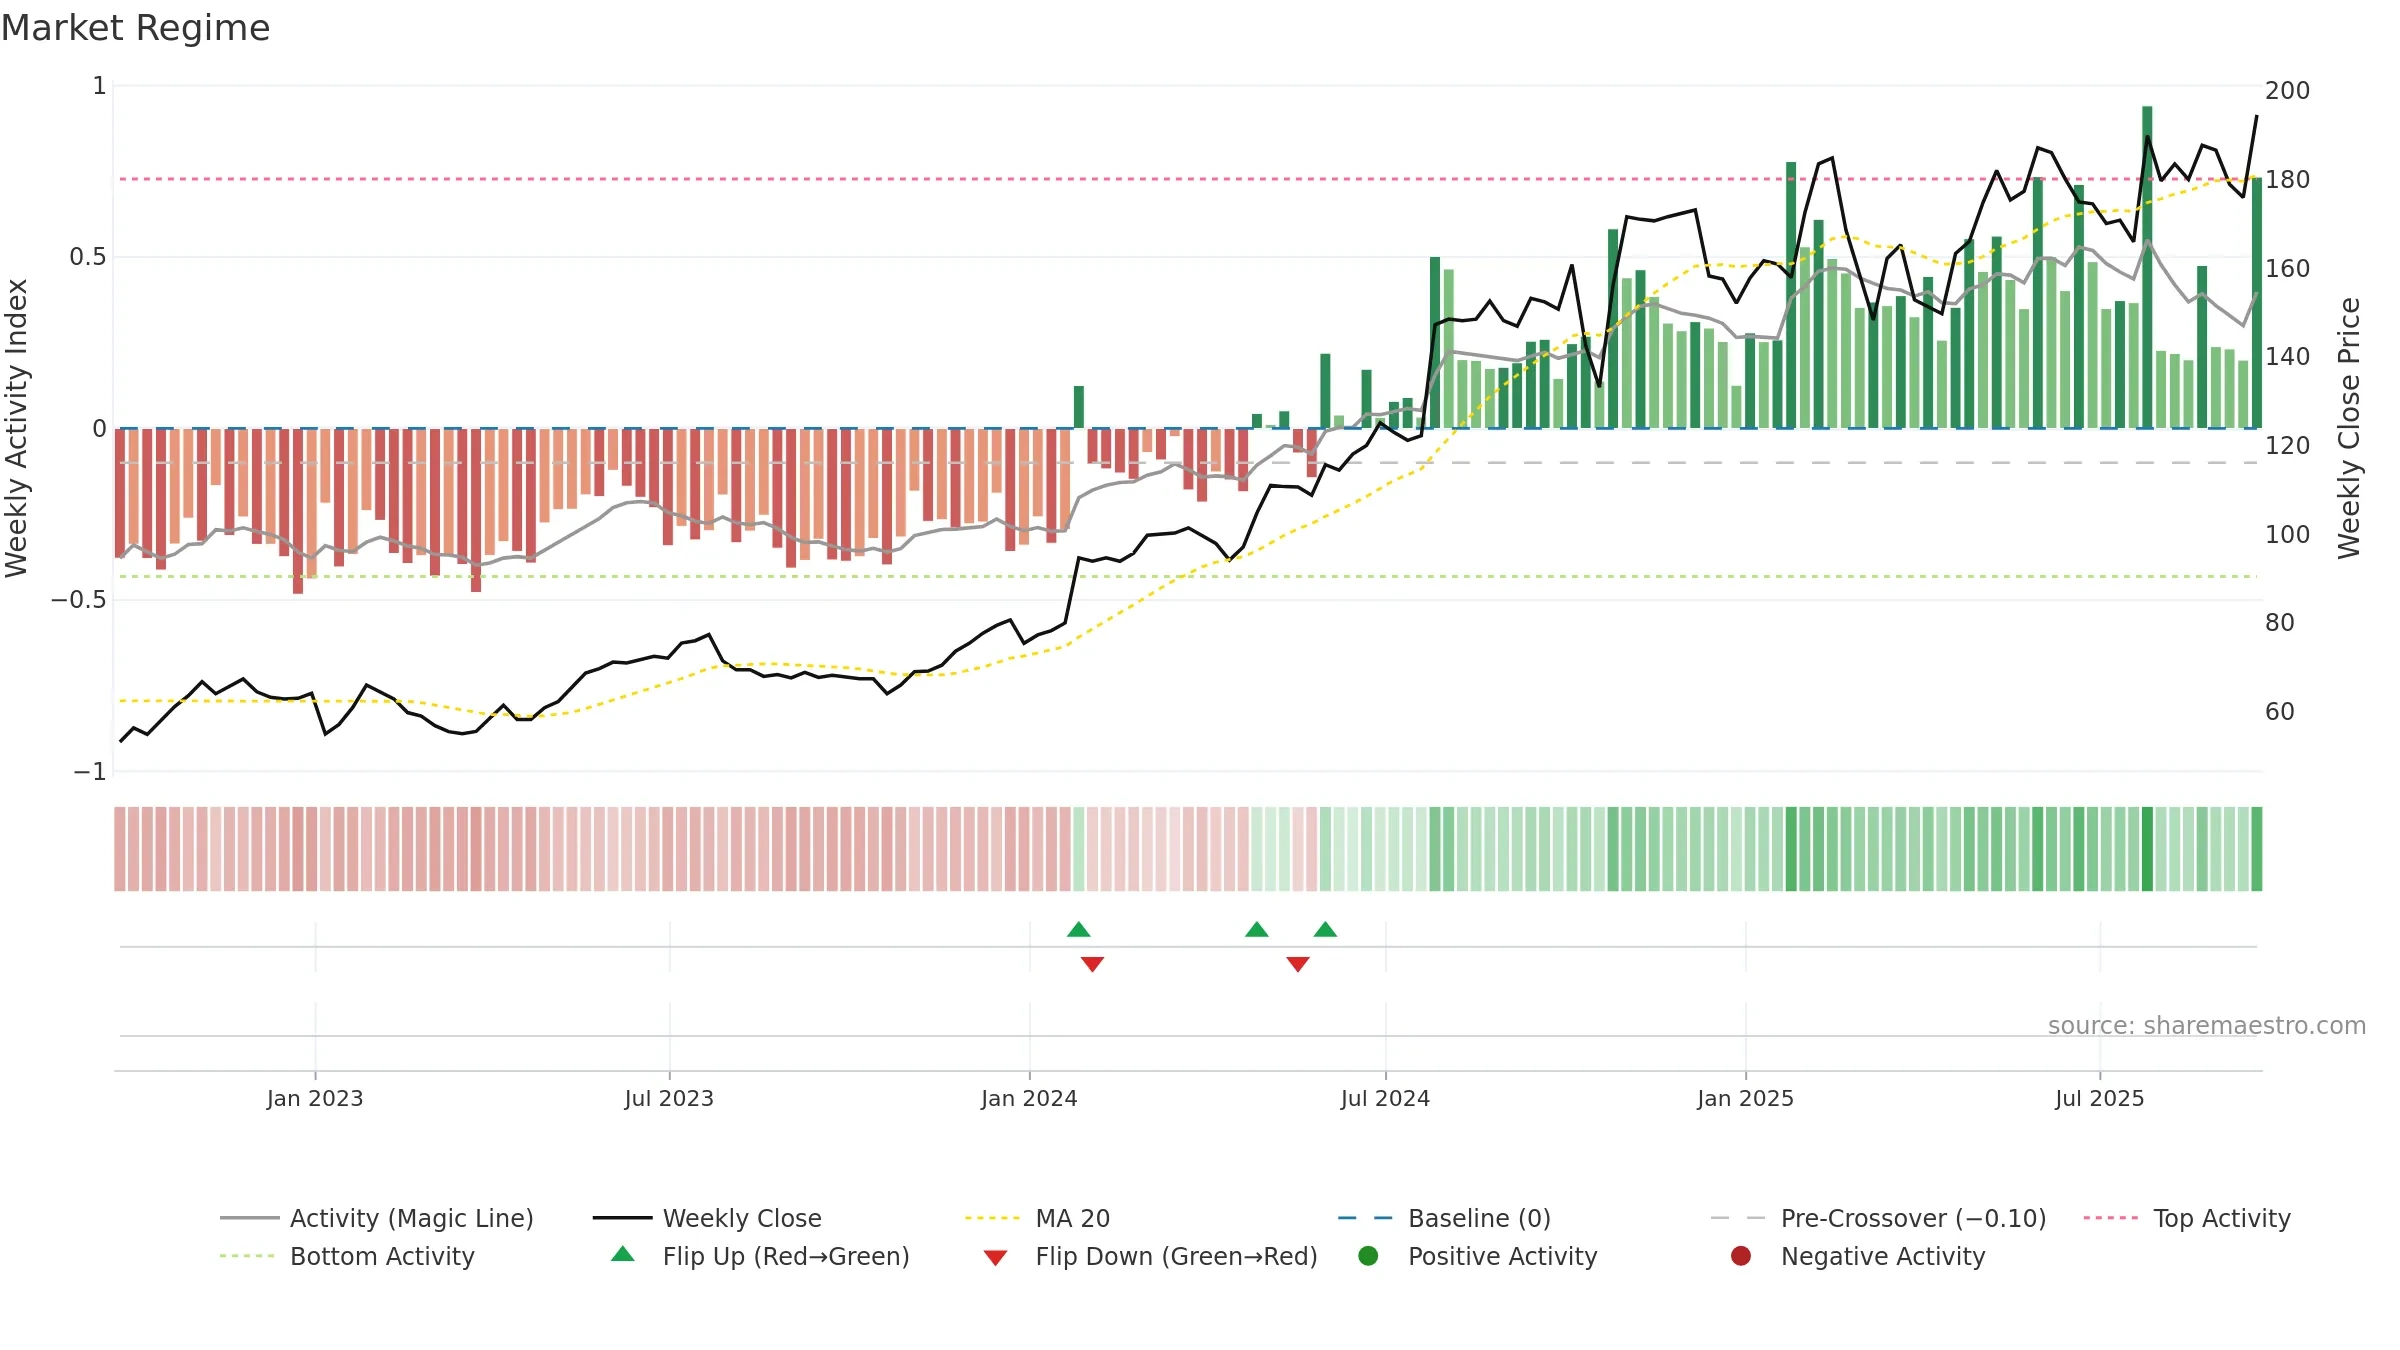Click the 200 price axis label
The image size is (2400, 1350).
pyautogui.click(x=2287, y=91)
